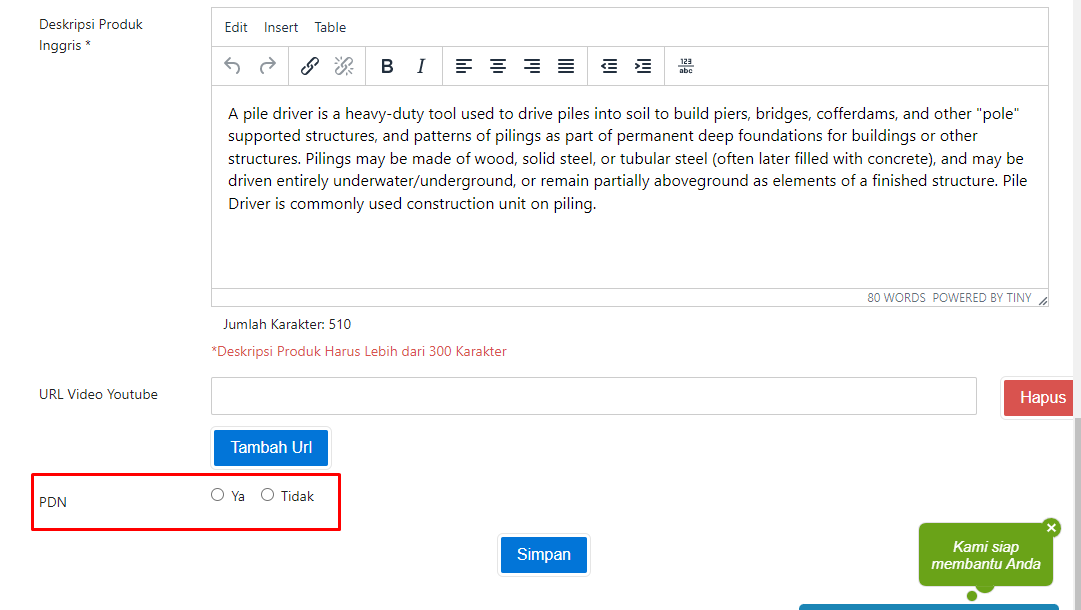This screenshot has height=610, width=1081.
Task: Undo the last edit in editor
Action: click(x=232, y=66)
